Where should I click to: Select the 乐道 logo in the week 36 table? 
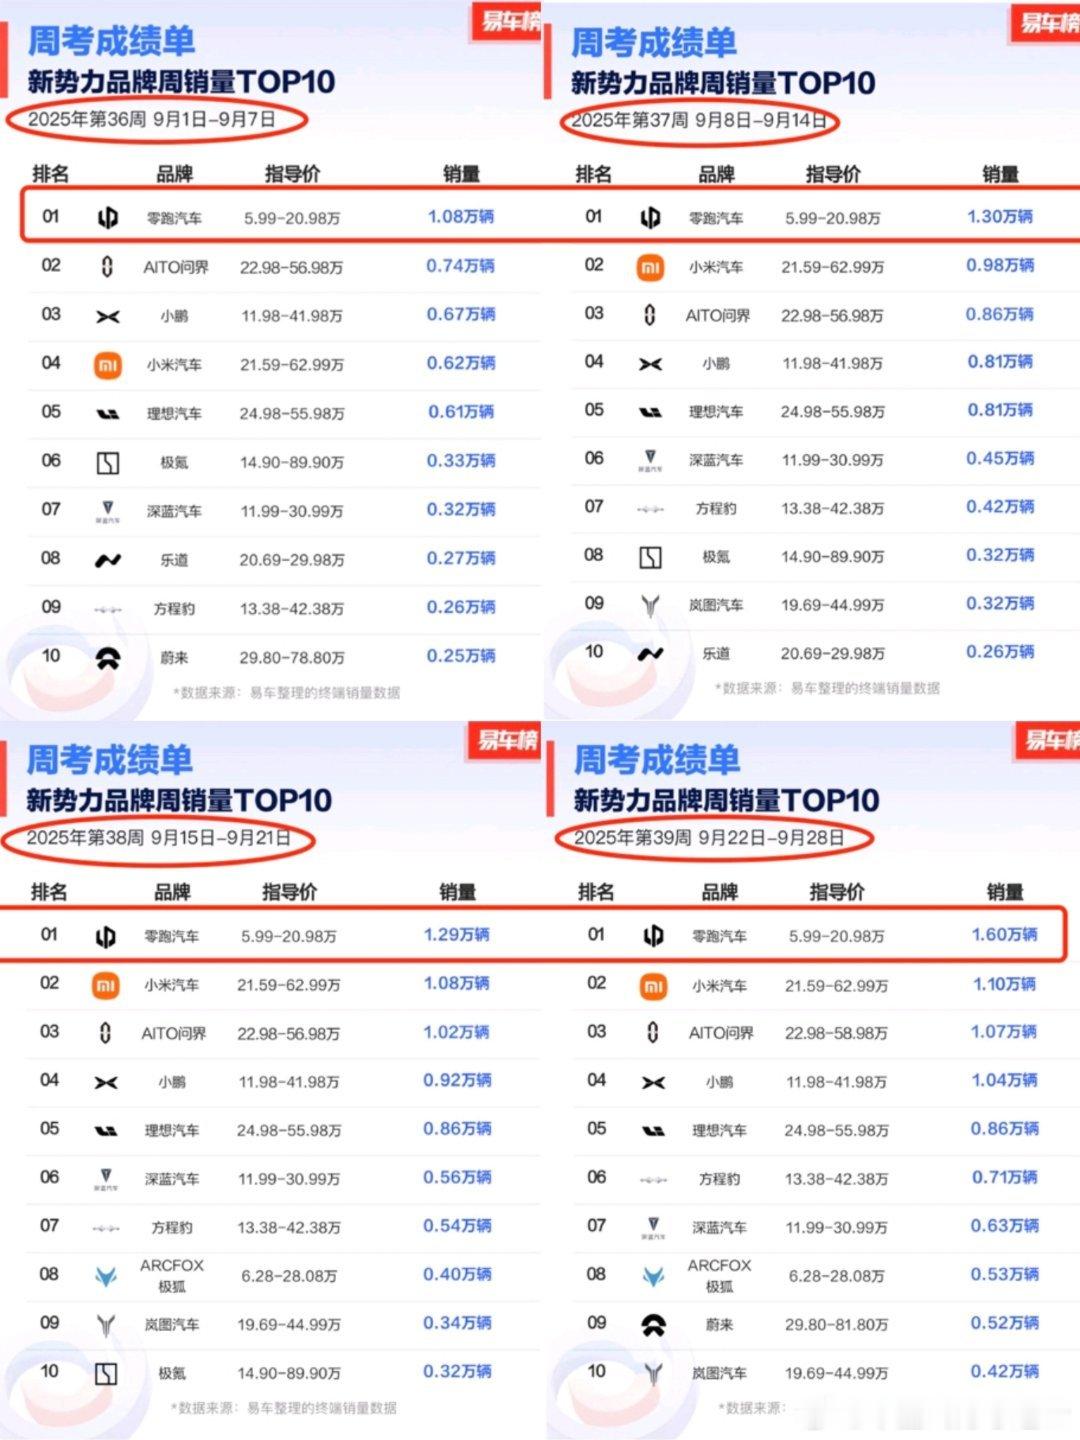(107, 560)
